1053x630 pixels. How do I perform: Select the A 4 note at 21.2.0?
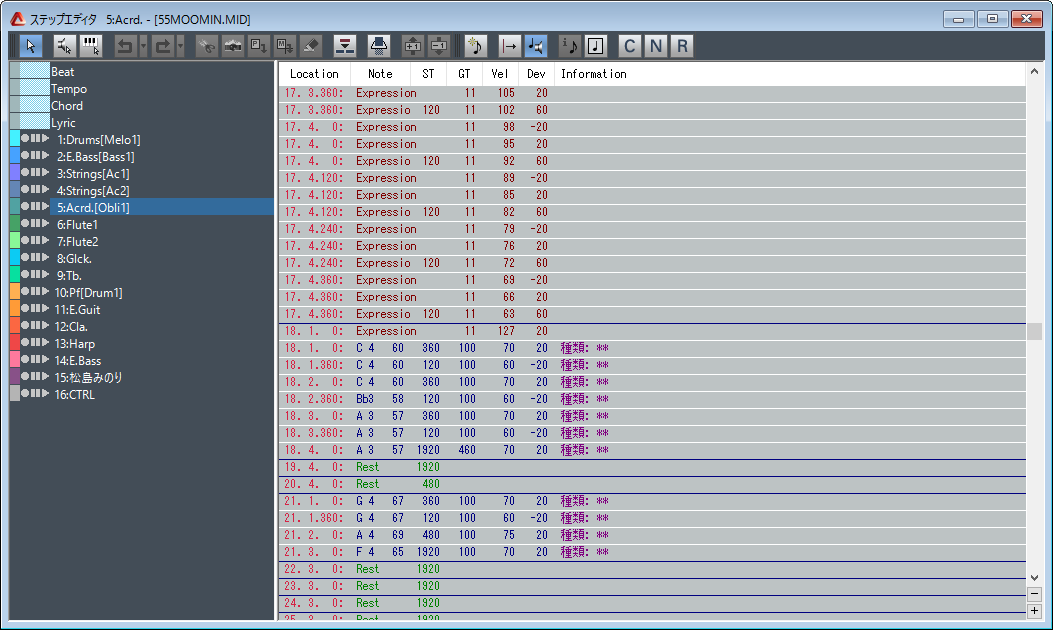(x=652, y=535)
